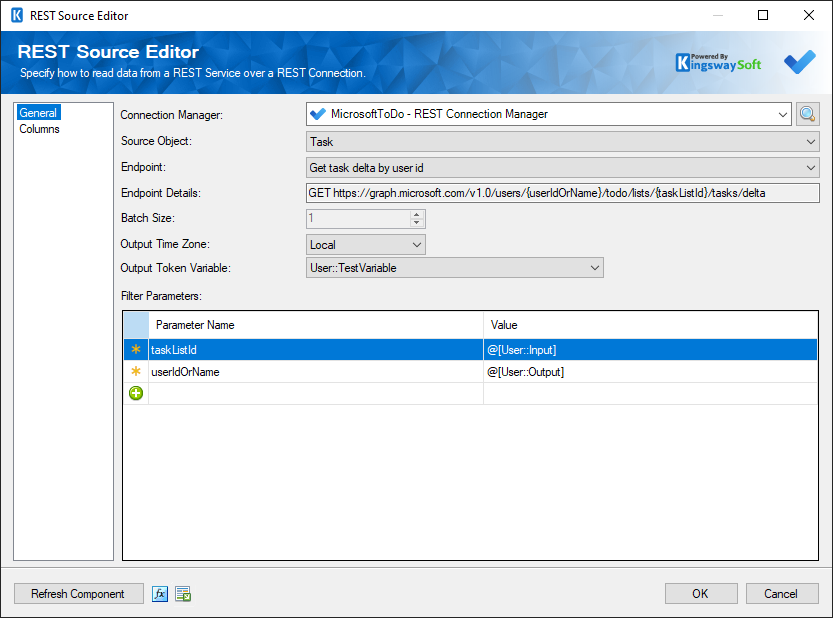Viewport: 833px width, 618px height.
Task: Close the REST Source Editor window
Action: tap(809, 15)
